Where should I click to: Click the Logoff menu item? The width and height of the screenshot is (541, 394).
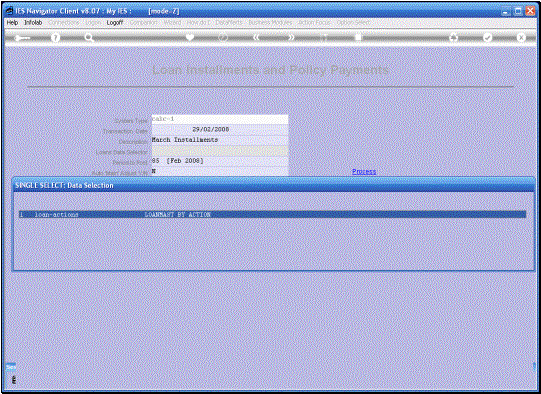[x=115, y=22]
